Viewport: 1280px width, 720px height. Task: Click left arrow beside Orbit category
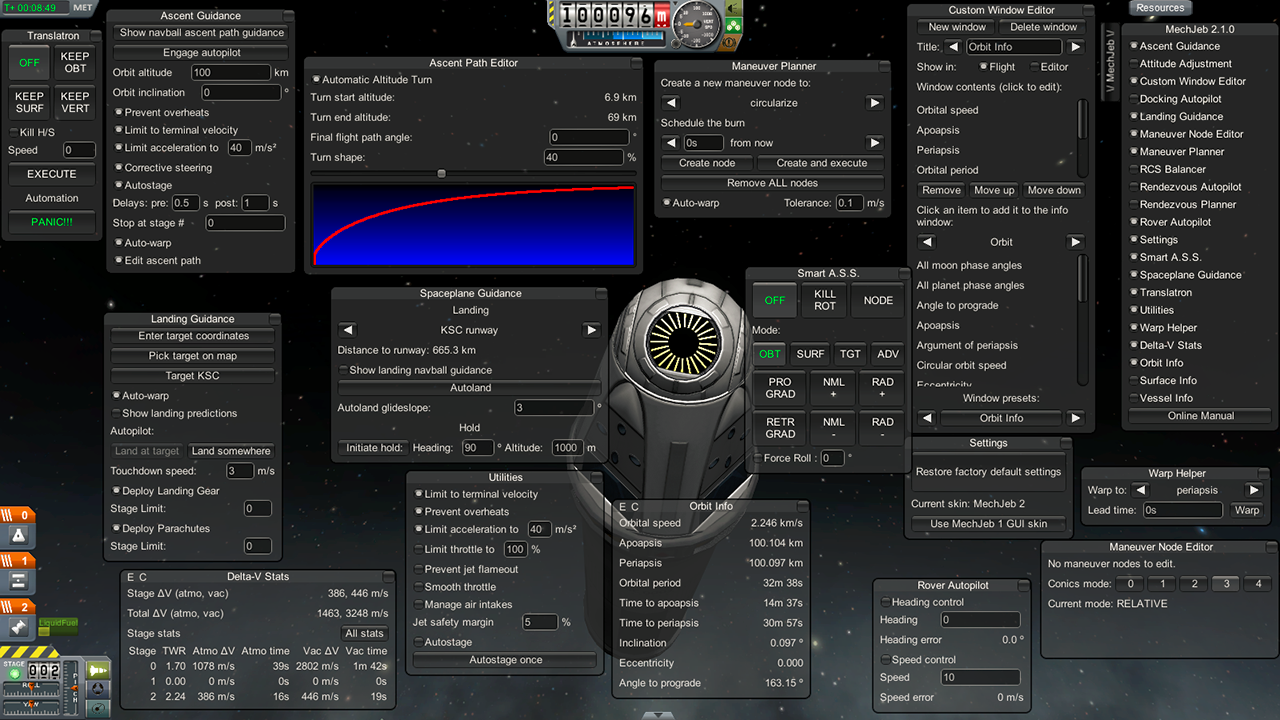pyautogui.click(x=927, y=242)
